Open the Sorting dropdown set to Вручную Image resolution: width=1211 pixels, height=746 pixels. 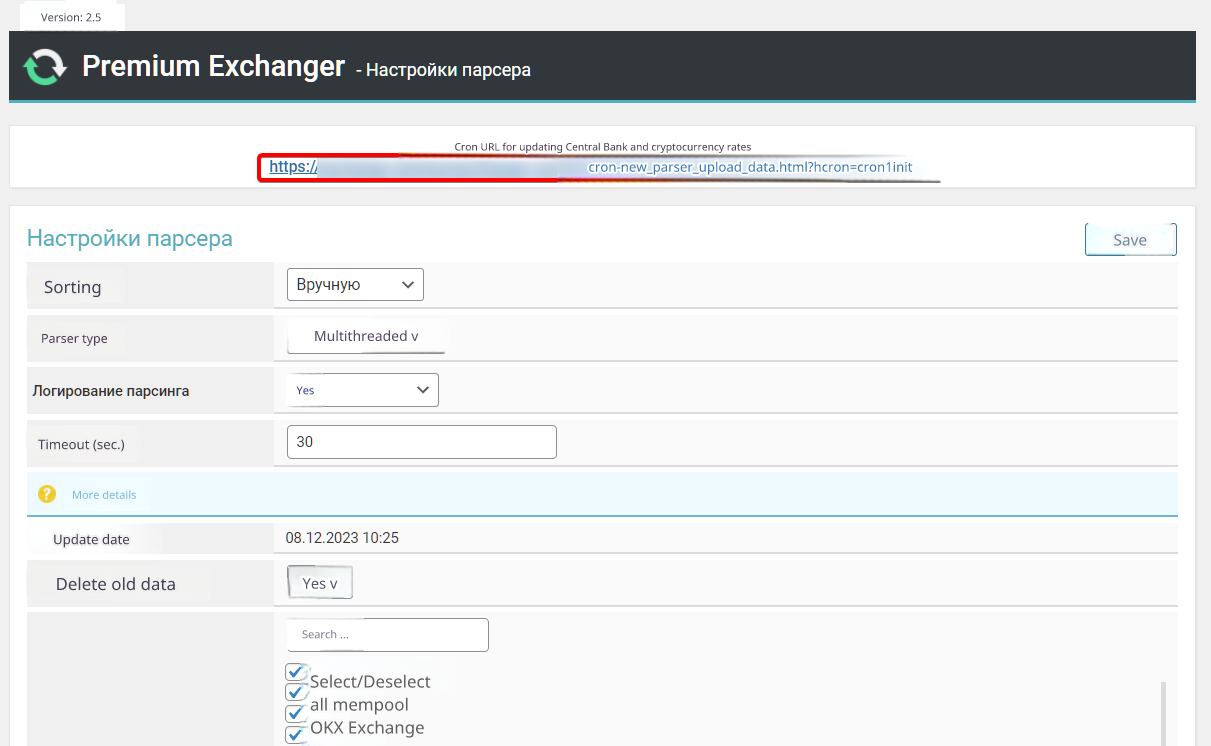point(355,285)
